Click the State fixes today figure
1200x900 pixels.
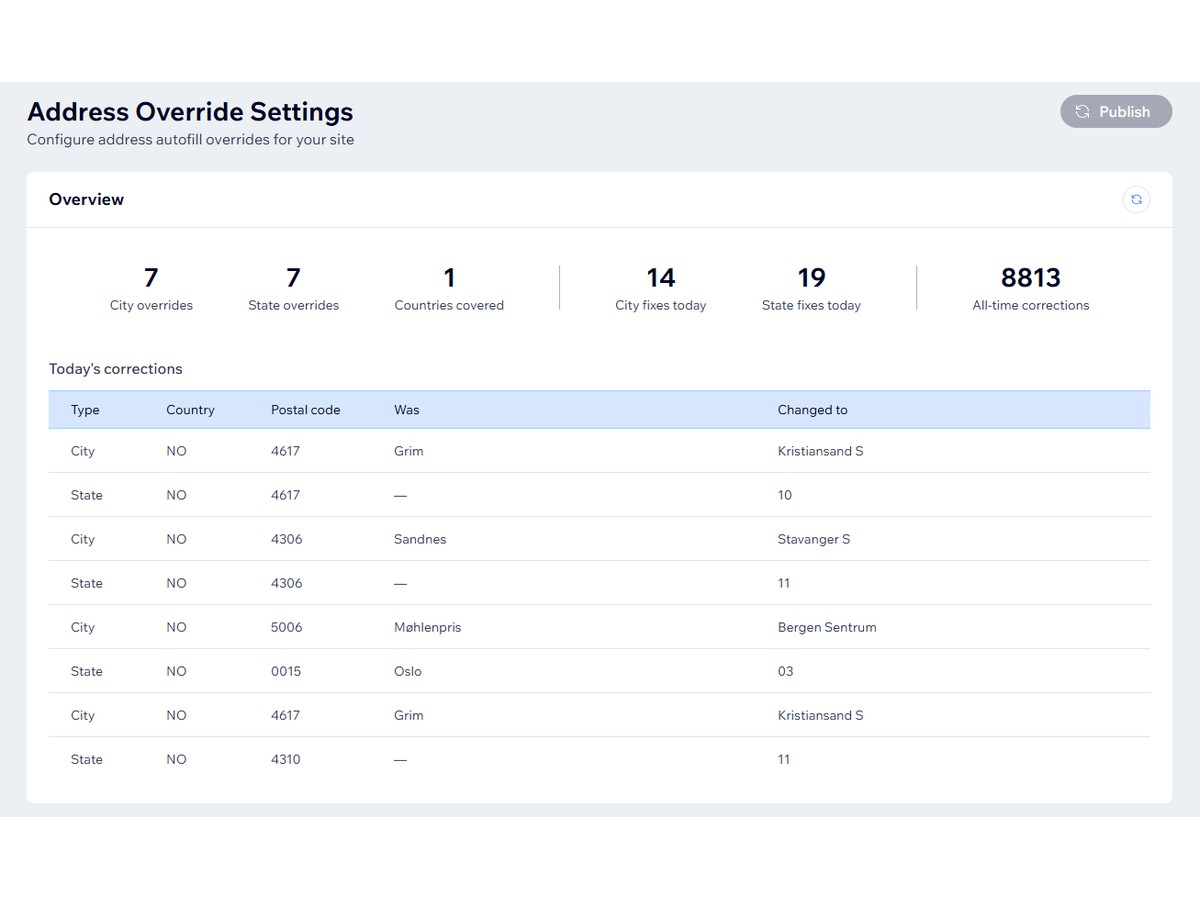click(x=811, y=278)
